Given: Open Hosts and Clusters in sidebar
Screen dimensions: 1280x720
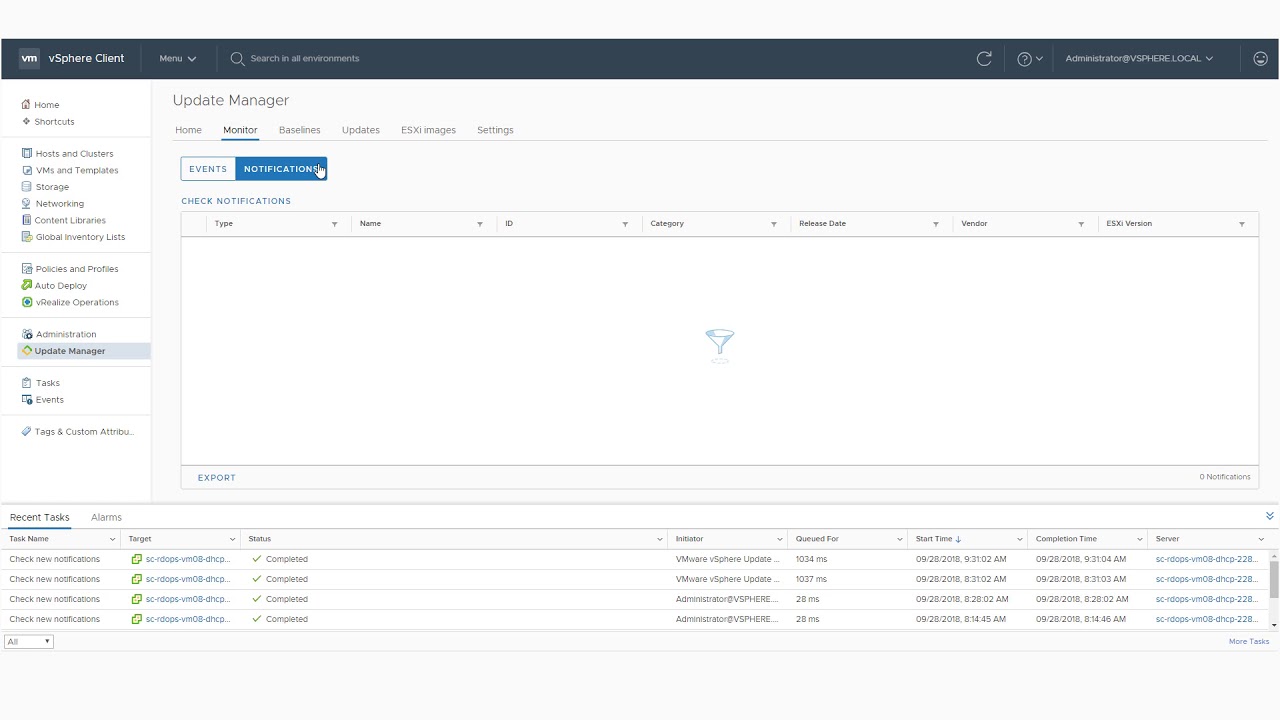Looking at the screenshot, I should tap(75, 154).
